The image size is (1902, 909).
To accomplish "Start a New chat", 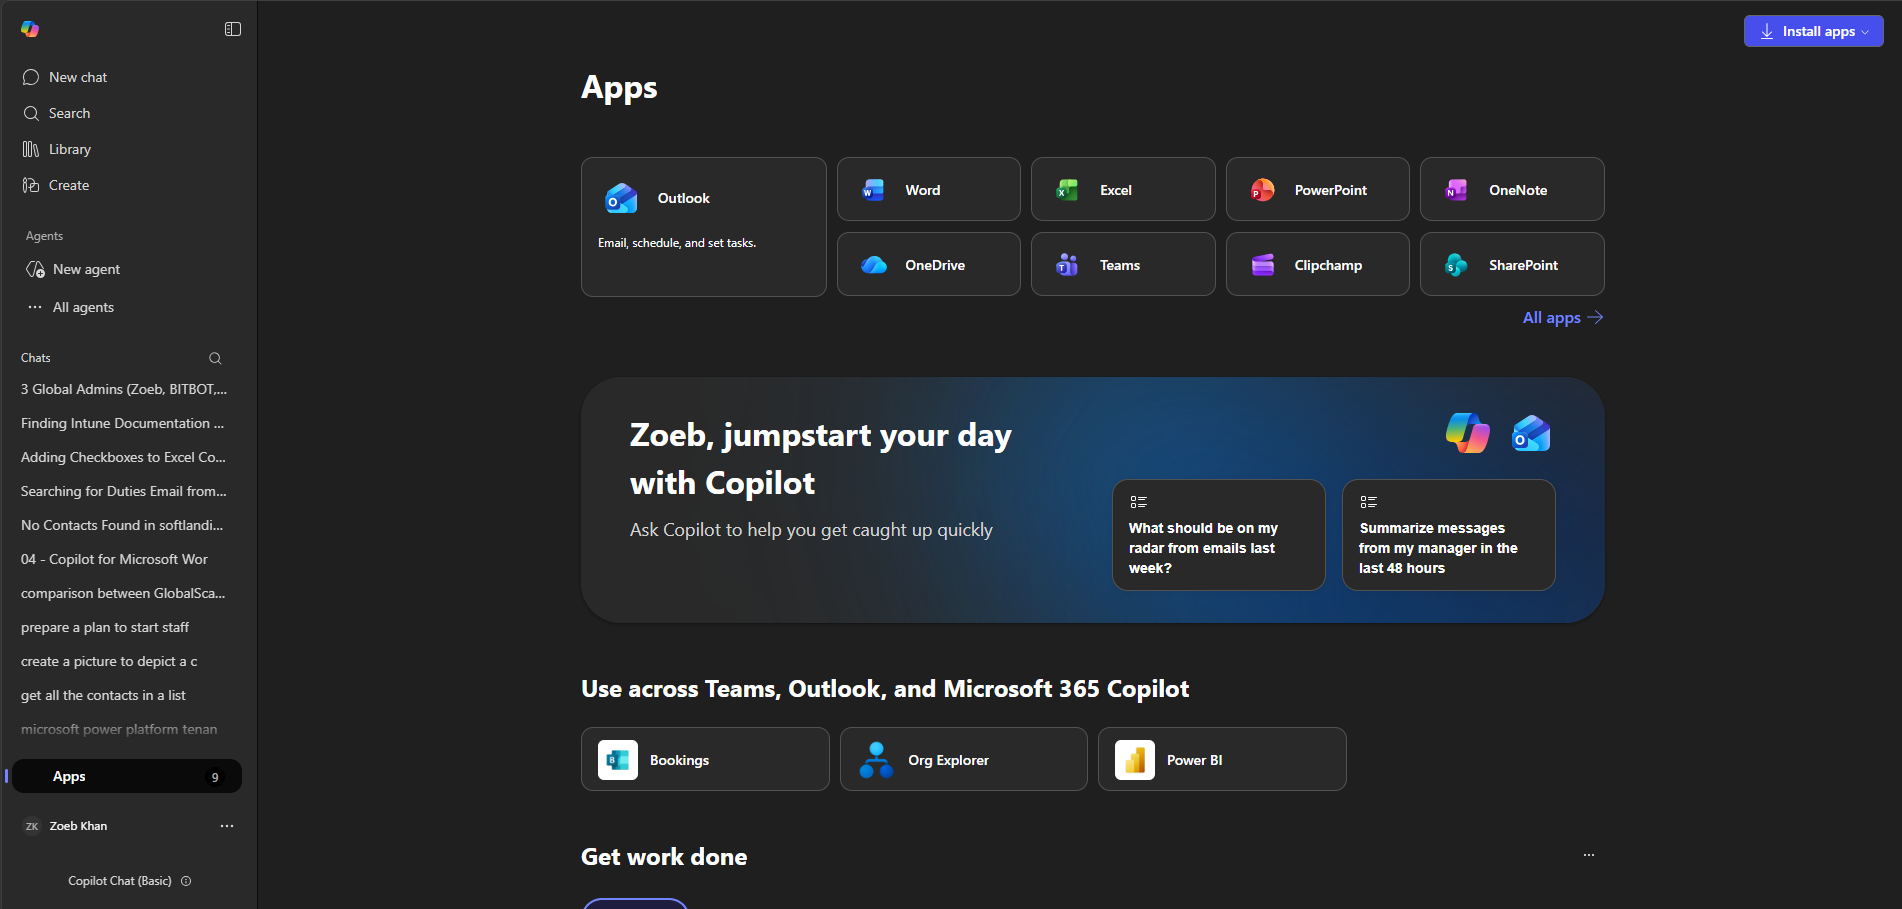I will 77,77.
